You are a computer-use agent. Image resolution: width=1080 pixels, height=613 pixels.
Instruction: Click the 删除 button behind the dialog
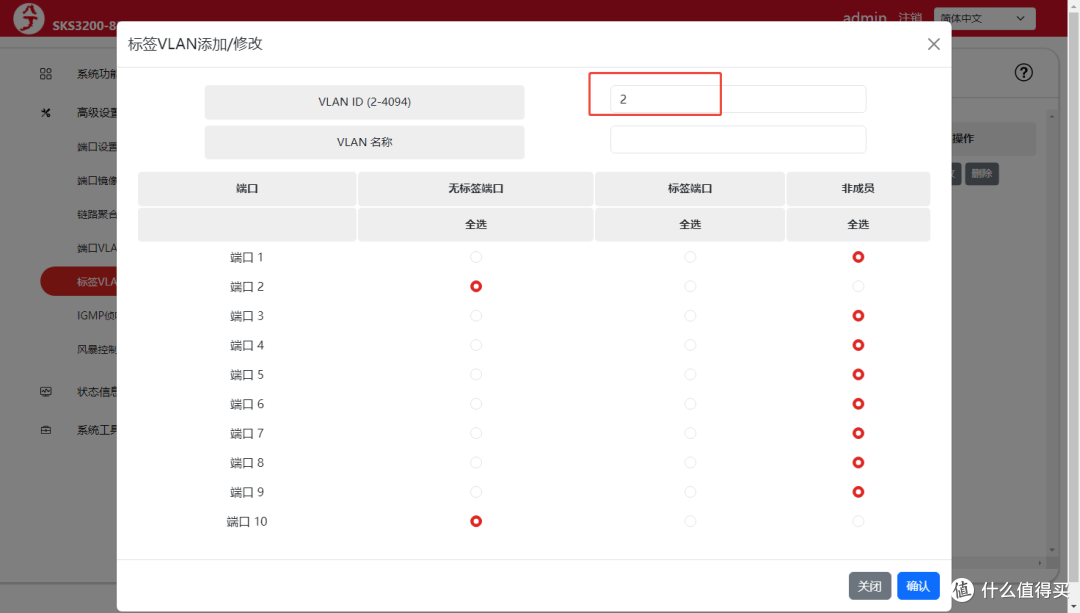982,174
